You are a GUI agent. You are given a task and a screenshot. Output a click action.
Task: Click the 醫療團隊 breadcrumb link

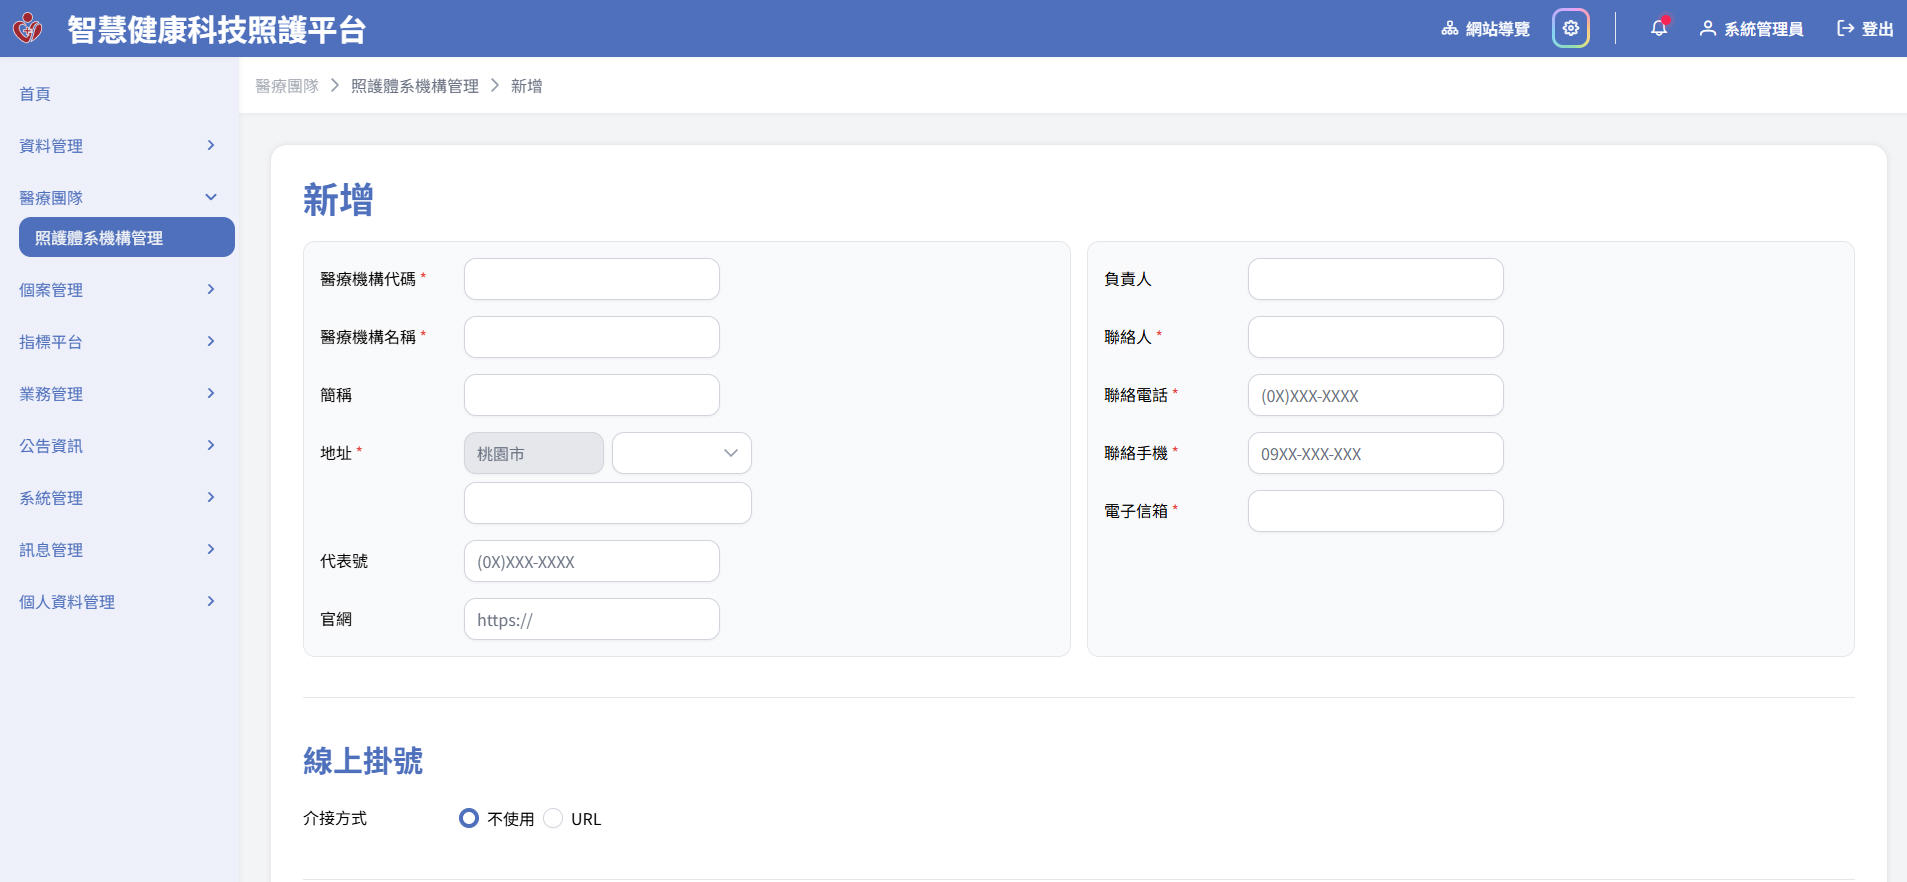pos(286,86)
